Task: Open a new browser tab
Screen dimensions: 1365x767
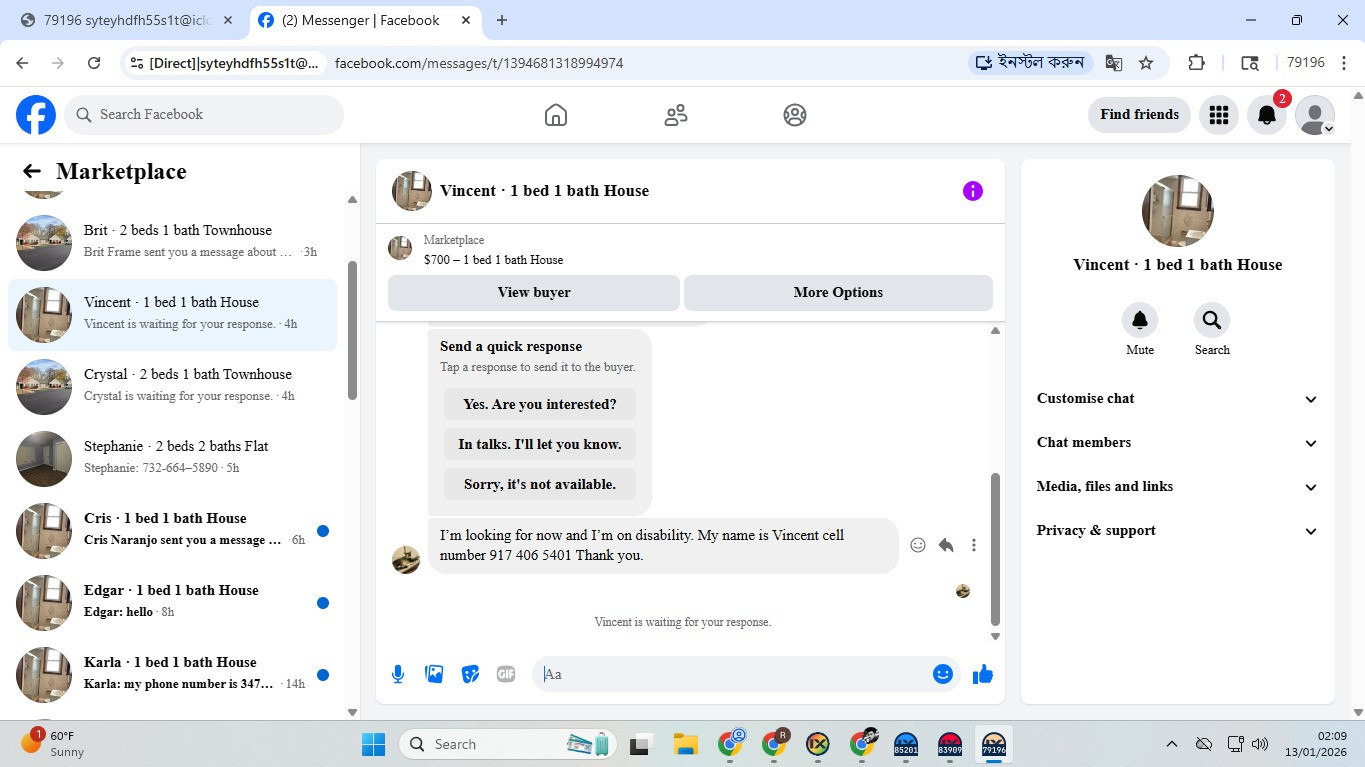Action: tap(502, 20)
